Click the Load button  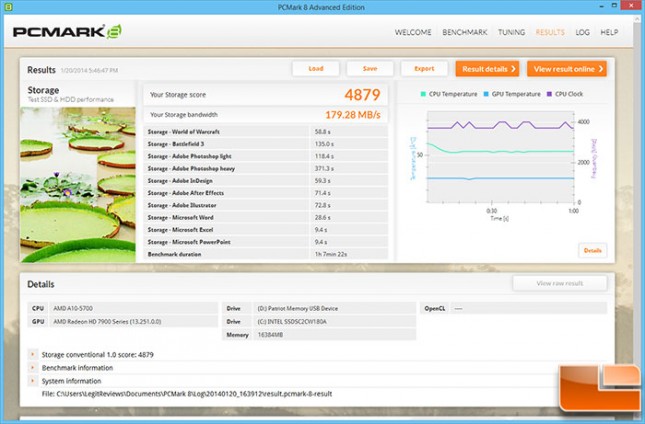pyautogui.click(x=316, y=69)
